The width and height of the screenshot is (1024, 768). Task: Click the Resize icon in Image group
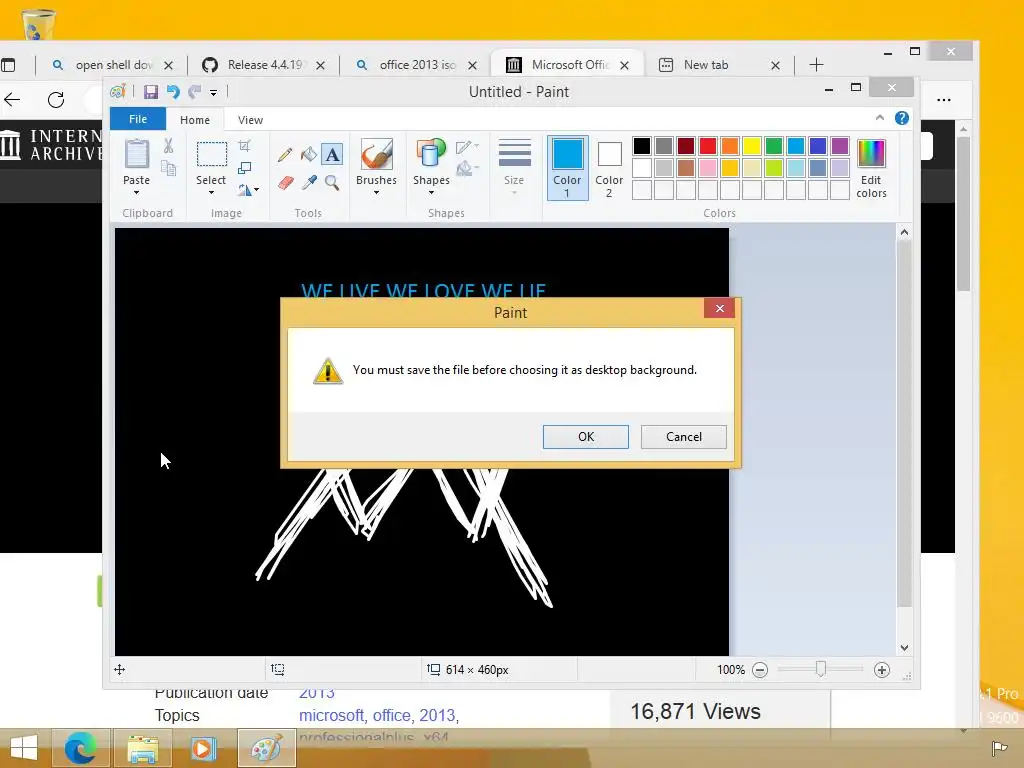pos(244,168)
